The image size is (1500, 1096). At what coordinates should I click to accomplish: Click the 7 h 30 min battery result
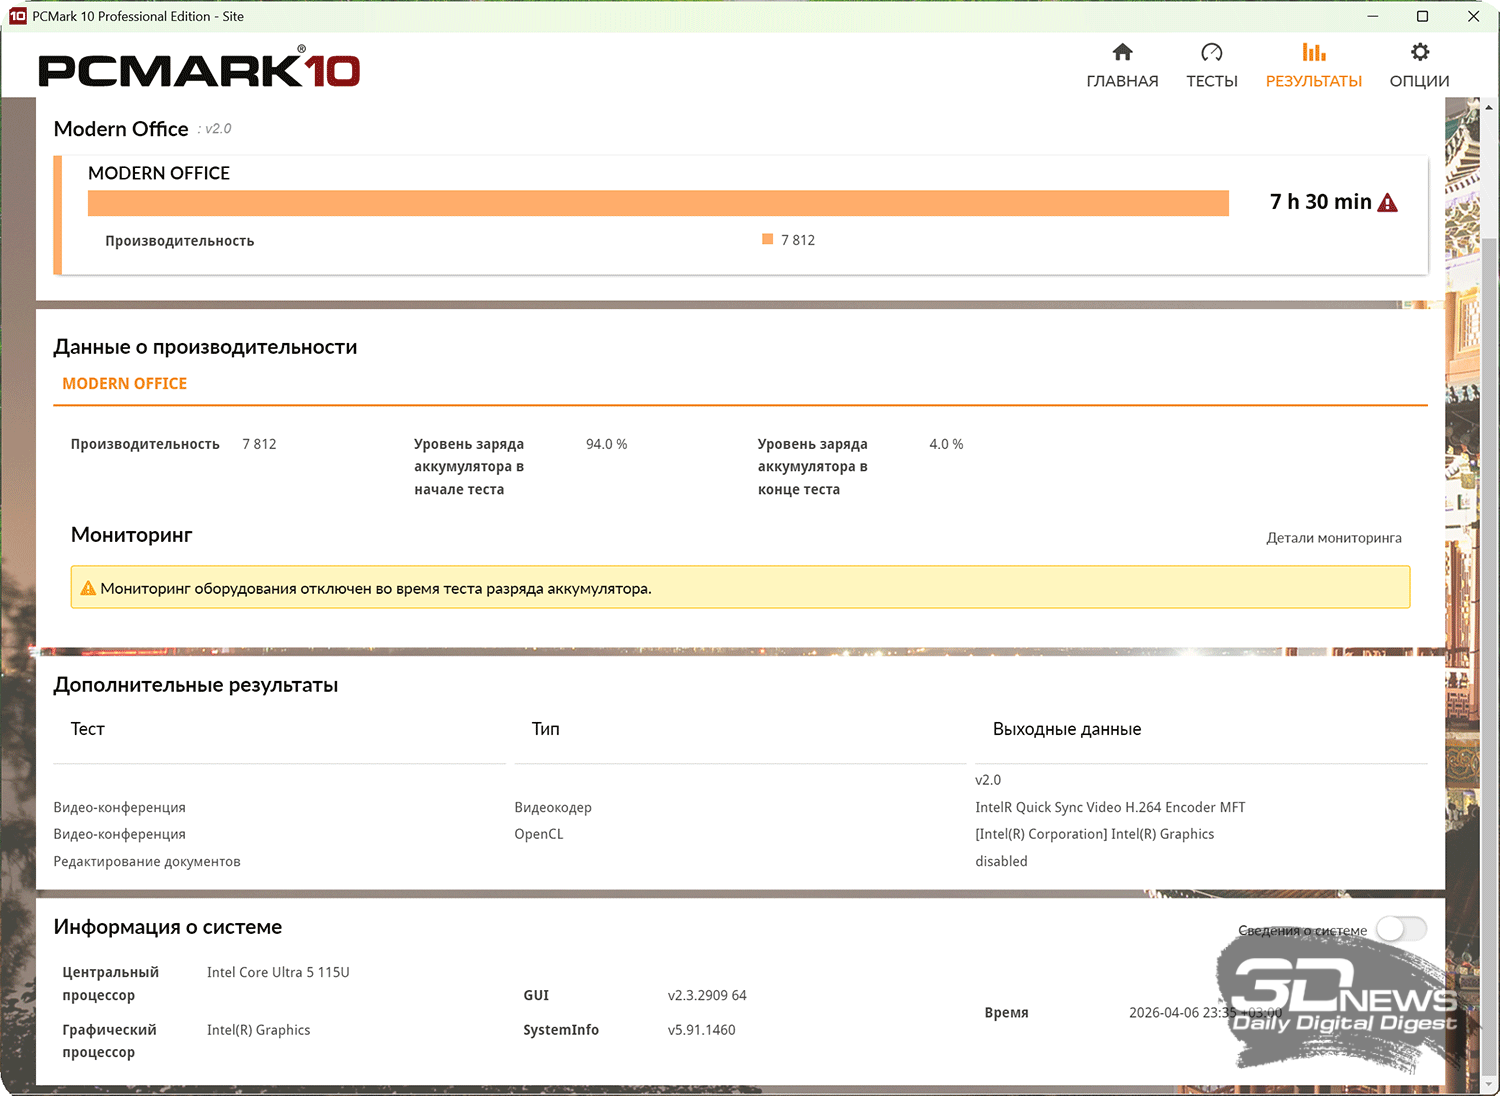[1320, 202]
